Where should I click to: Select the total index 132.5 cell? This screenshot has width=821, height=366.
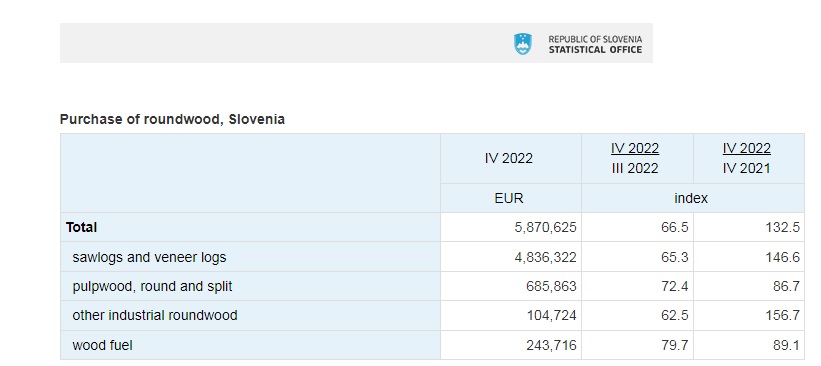click(749, 227)
